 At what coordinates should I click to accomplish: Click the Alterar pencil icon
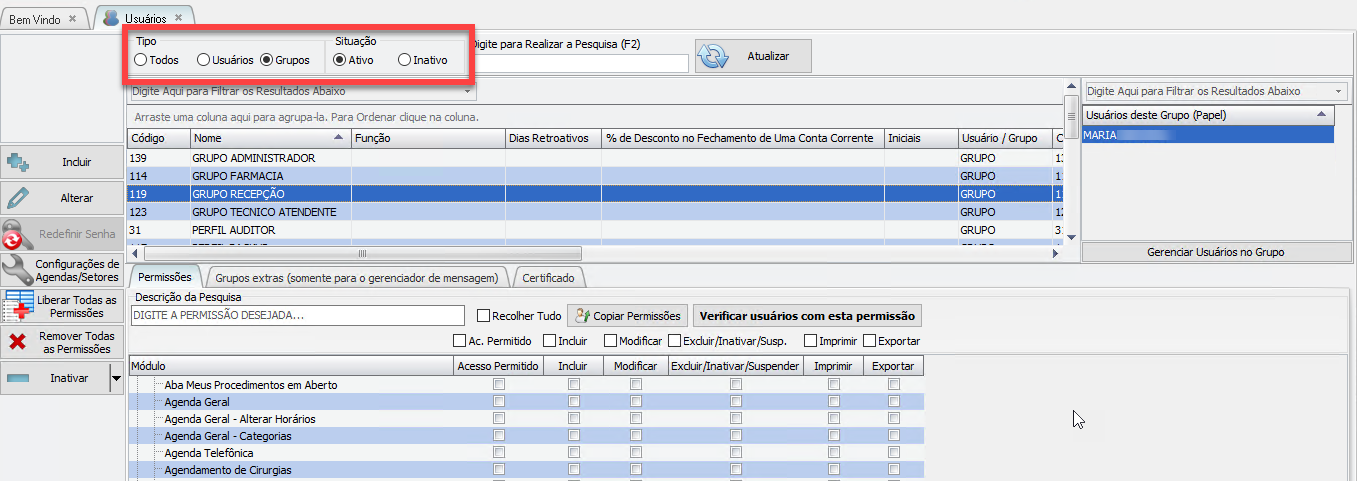pos(17,198)
